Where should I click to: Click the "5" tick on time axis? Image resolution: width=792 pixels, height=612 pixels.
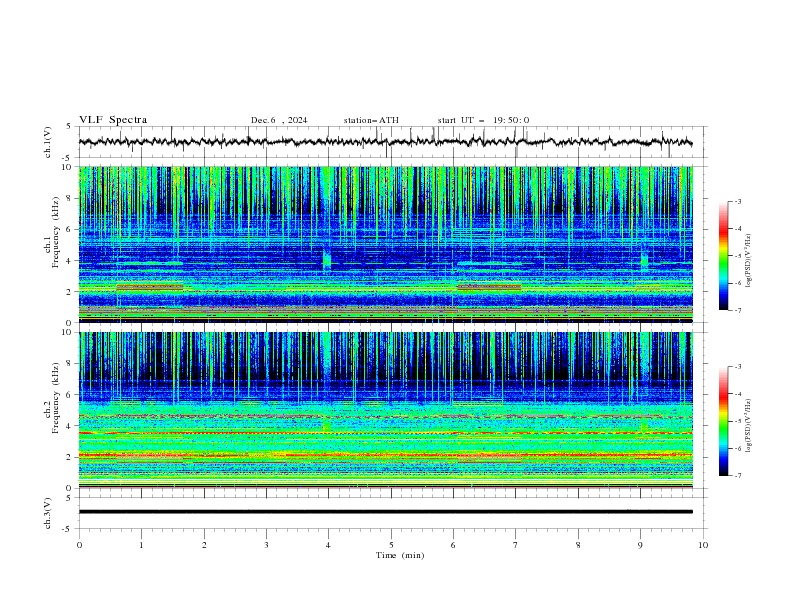(391, 545)
